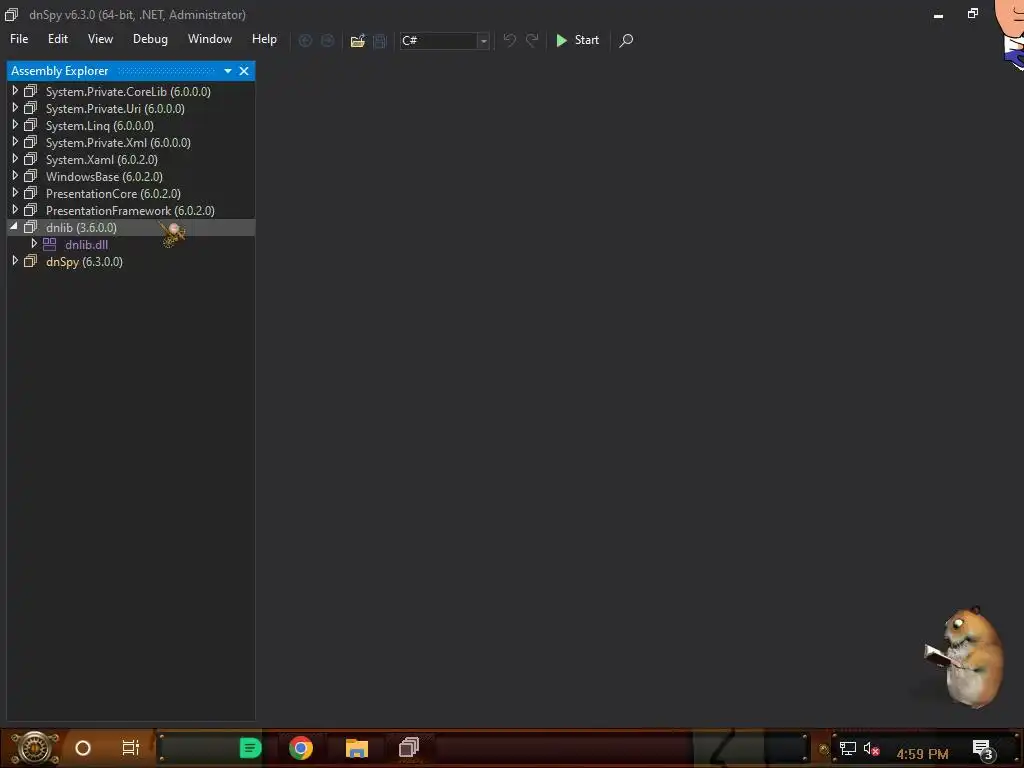Image resolution: width=1024 pixels, height=768 pixels.
Task: Select System.Private.Uri (6.0.0.0) assembly
Action: (115, 108)
